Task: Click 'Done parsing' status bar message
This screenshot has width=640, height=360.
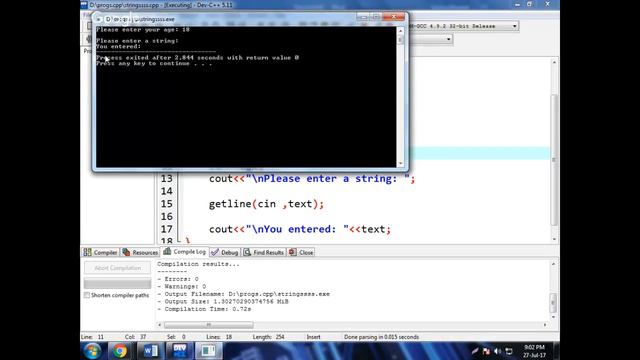Action: point(381,337)
